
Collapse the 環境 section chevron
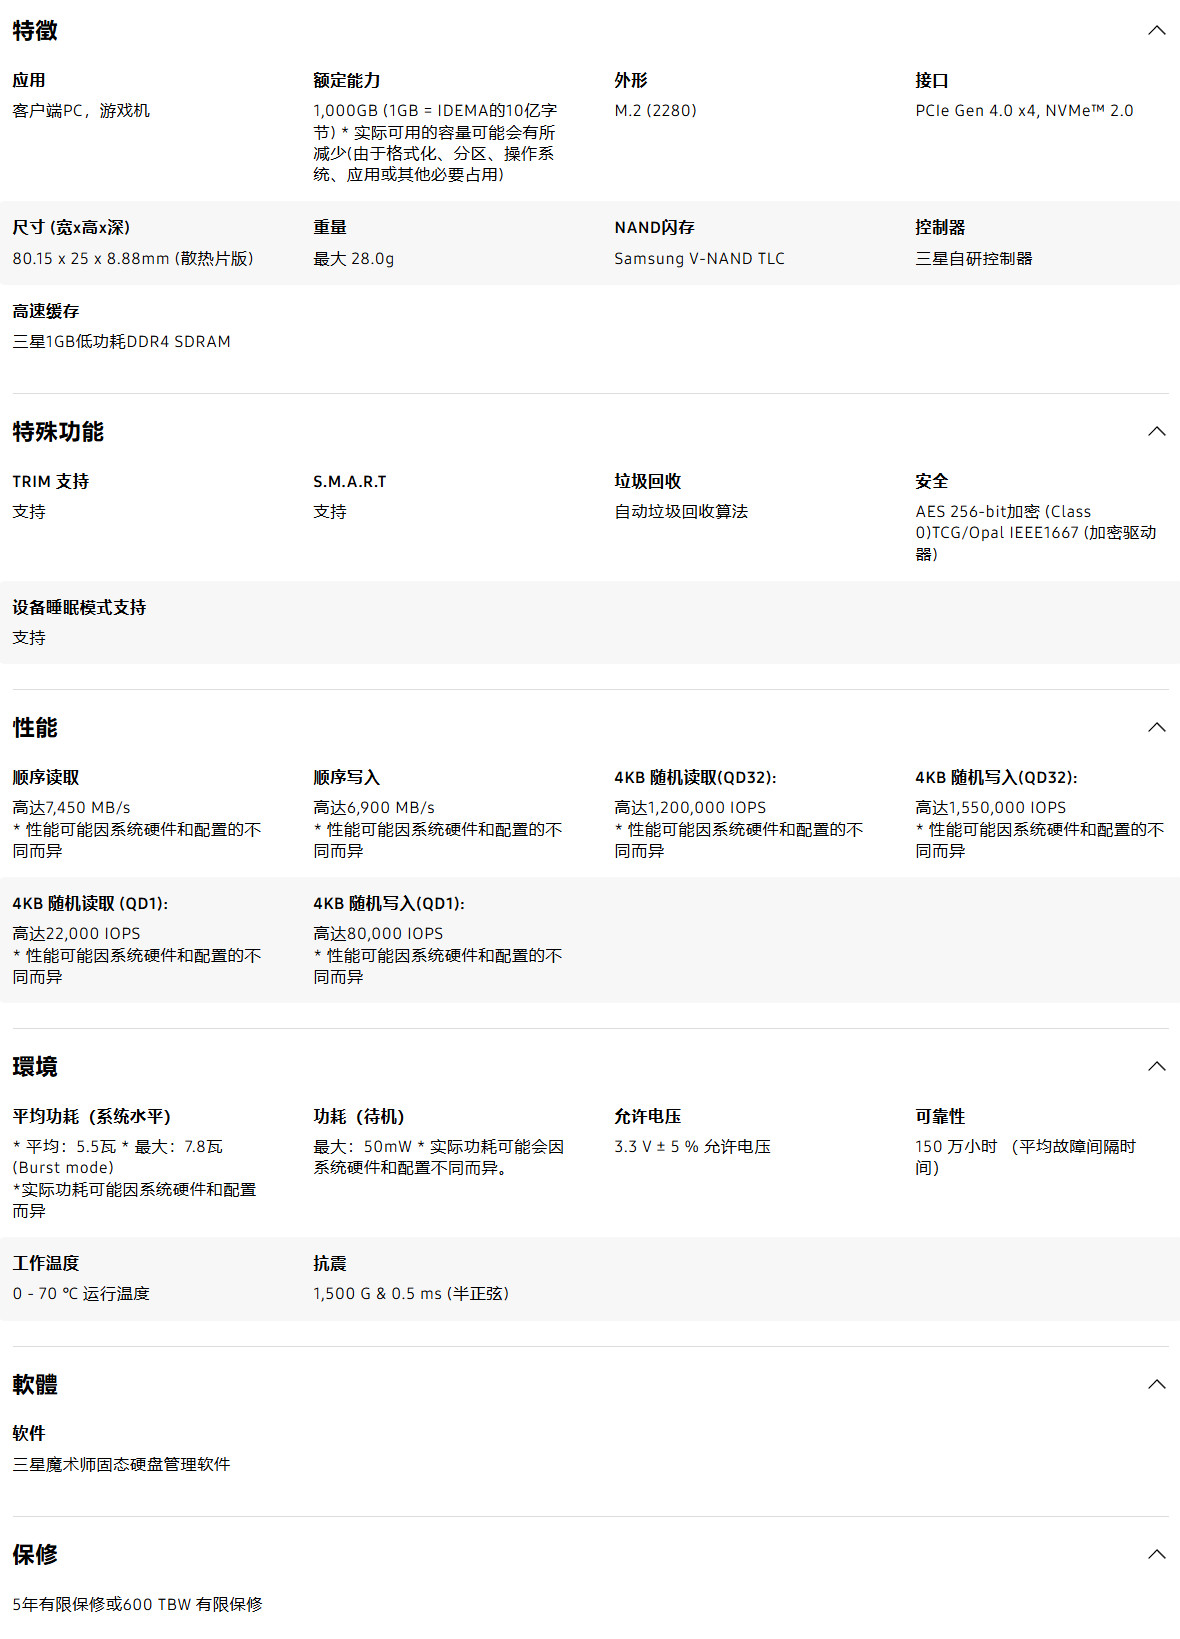[x=1156, y=1067]
